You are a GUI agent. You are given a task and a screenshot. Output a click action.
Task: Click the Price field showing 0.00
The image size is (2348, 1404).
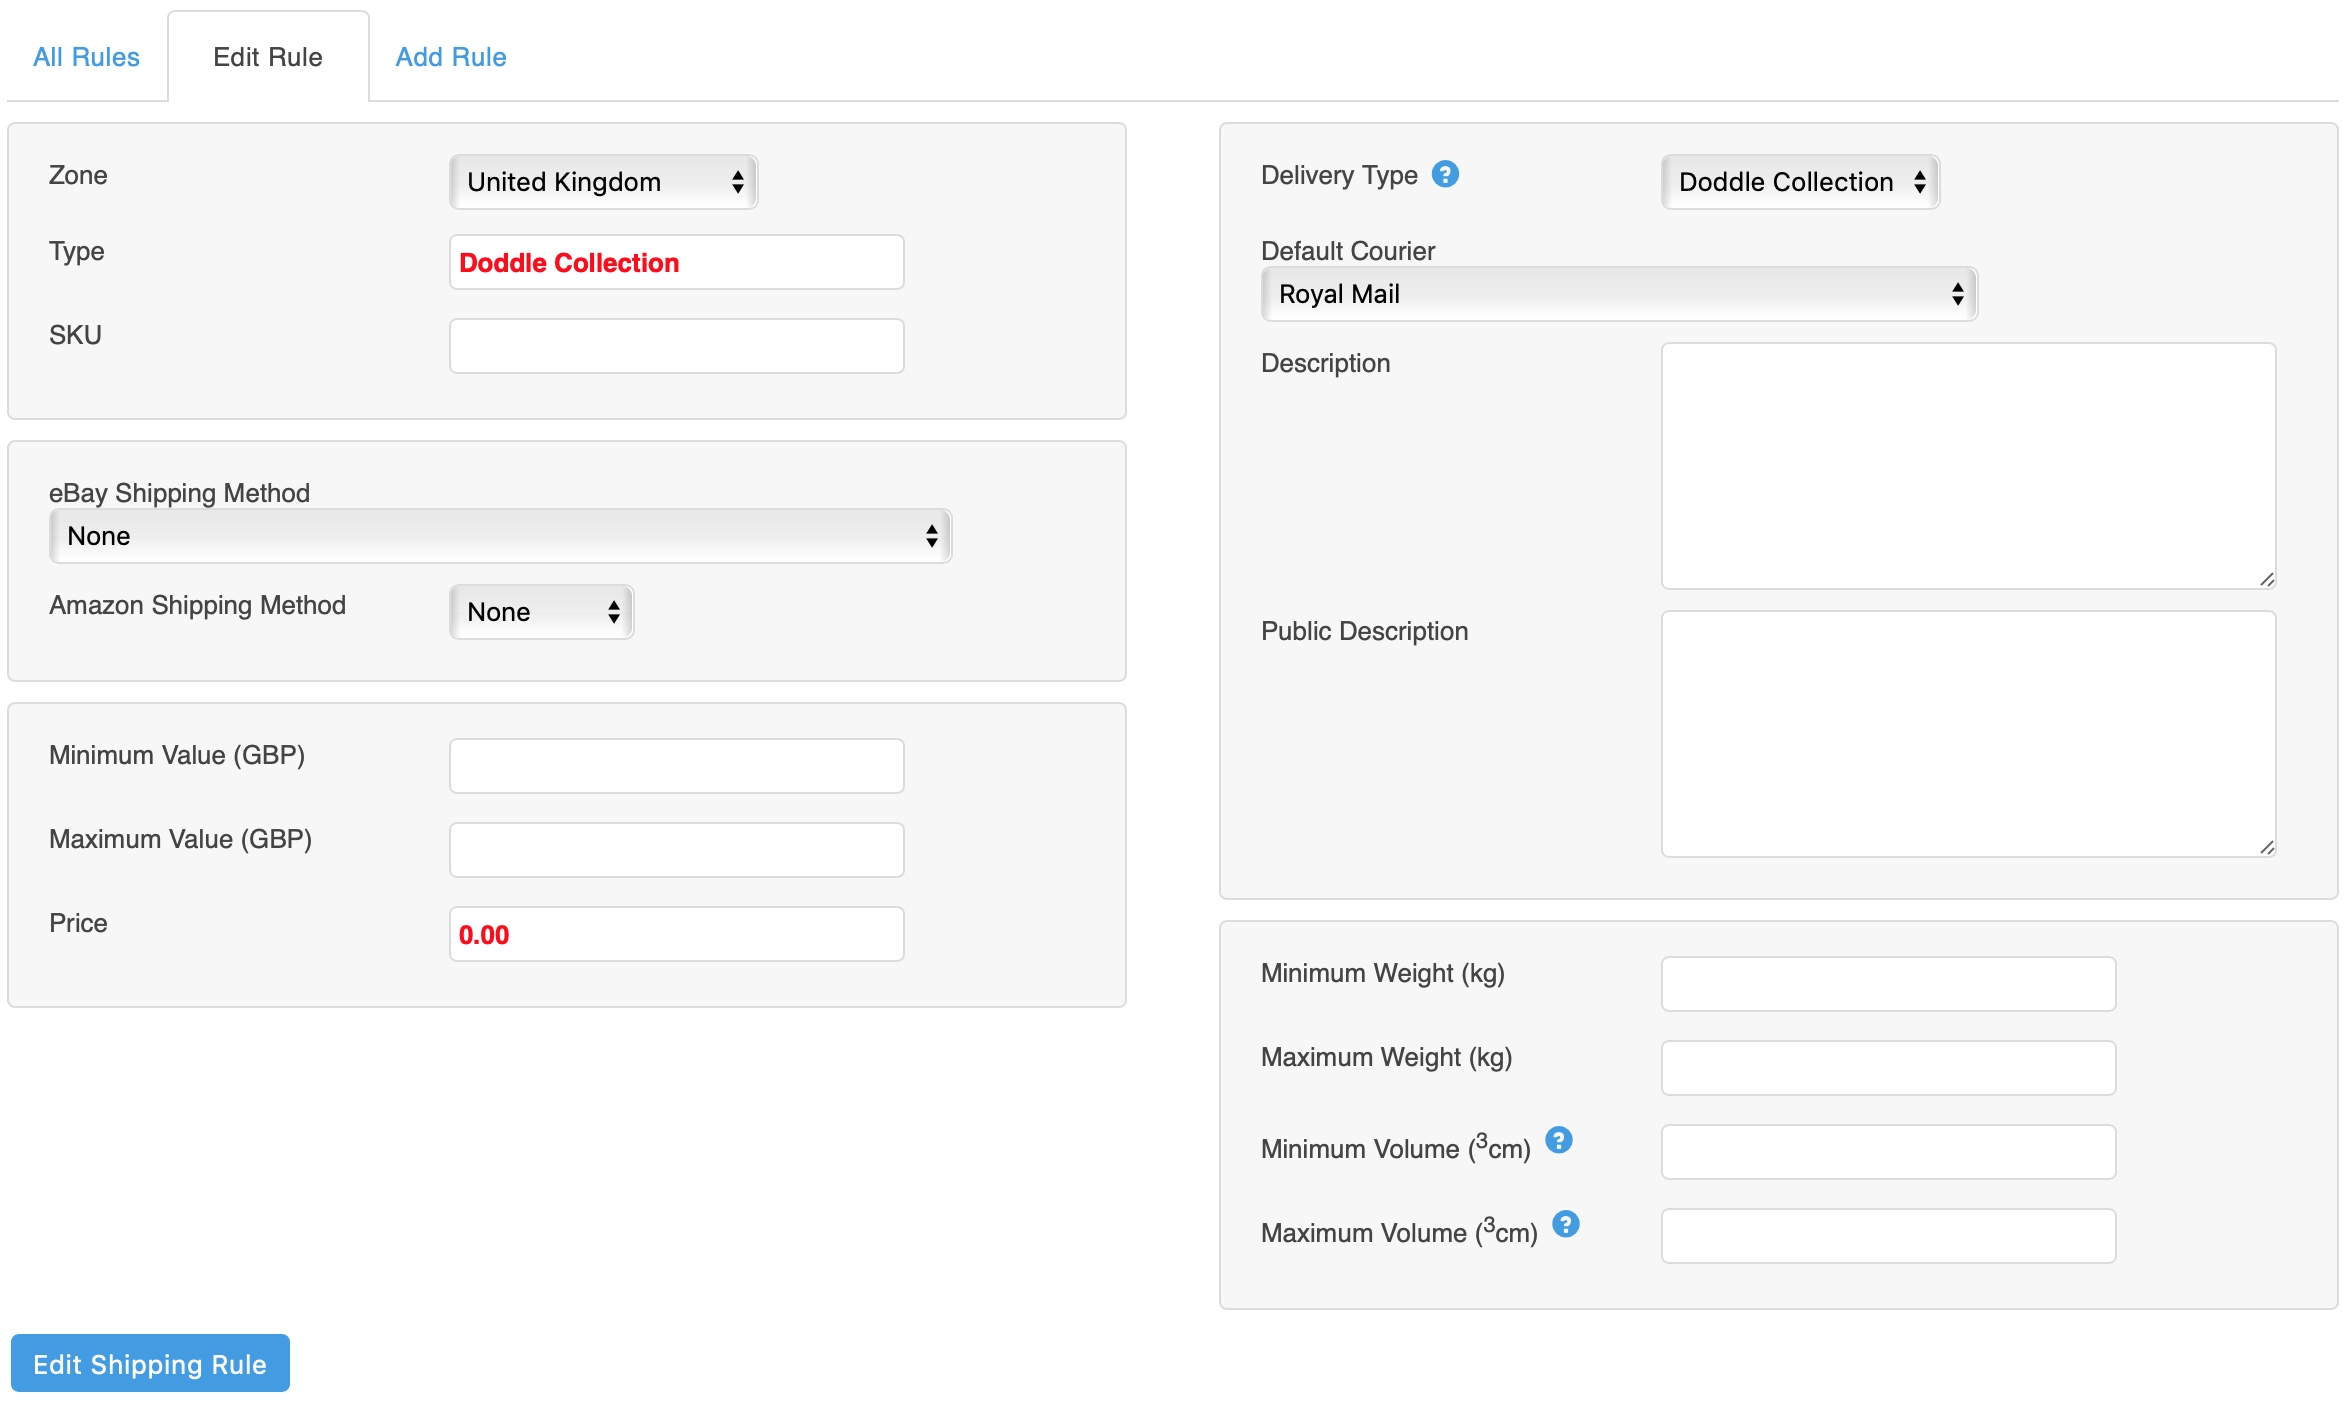tap(676, 934)
